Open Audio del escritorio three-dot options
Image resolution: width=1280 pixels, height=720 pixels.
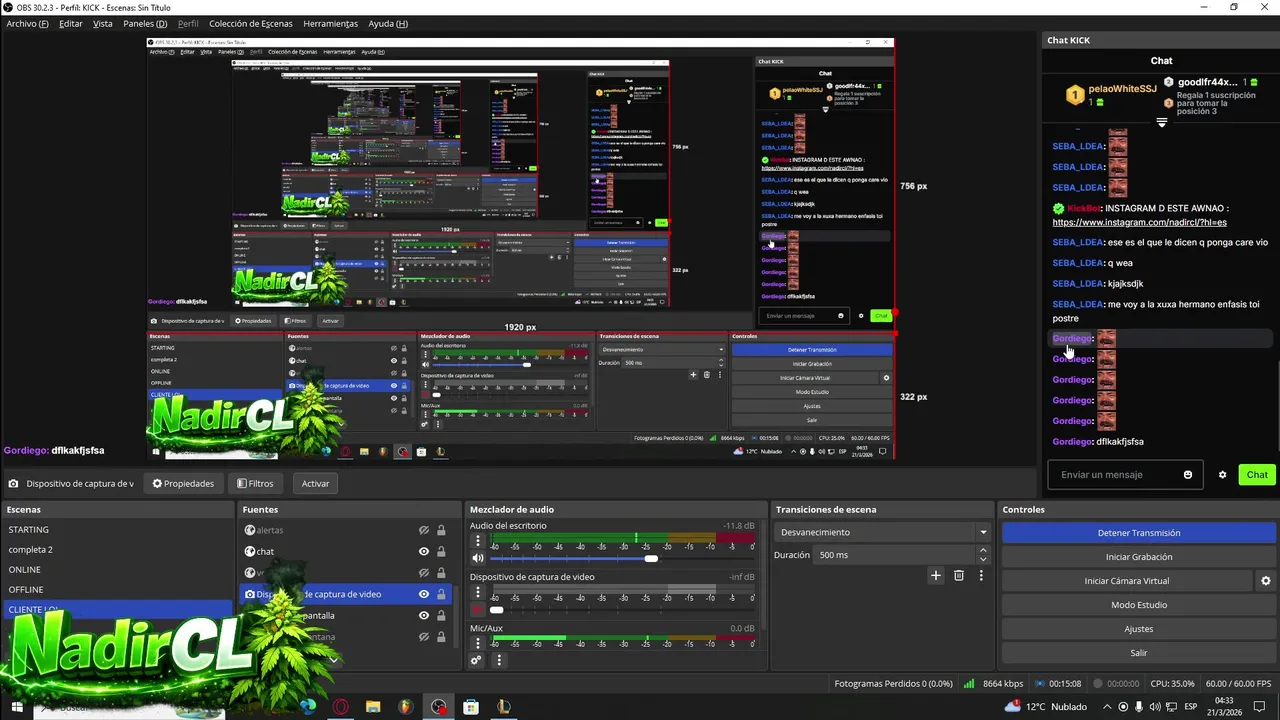[478, 541]
